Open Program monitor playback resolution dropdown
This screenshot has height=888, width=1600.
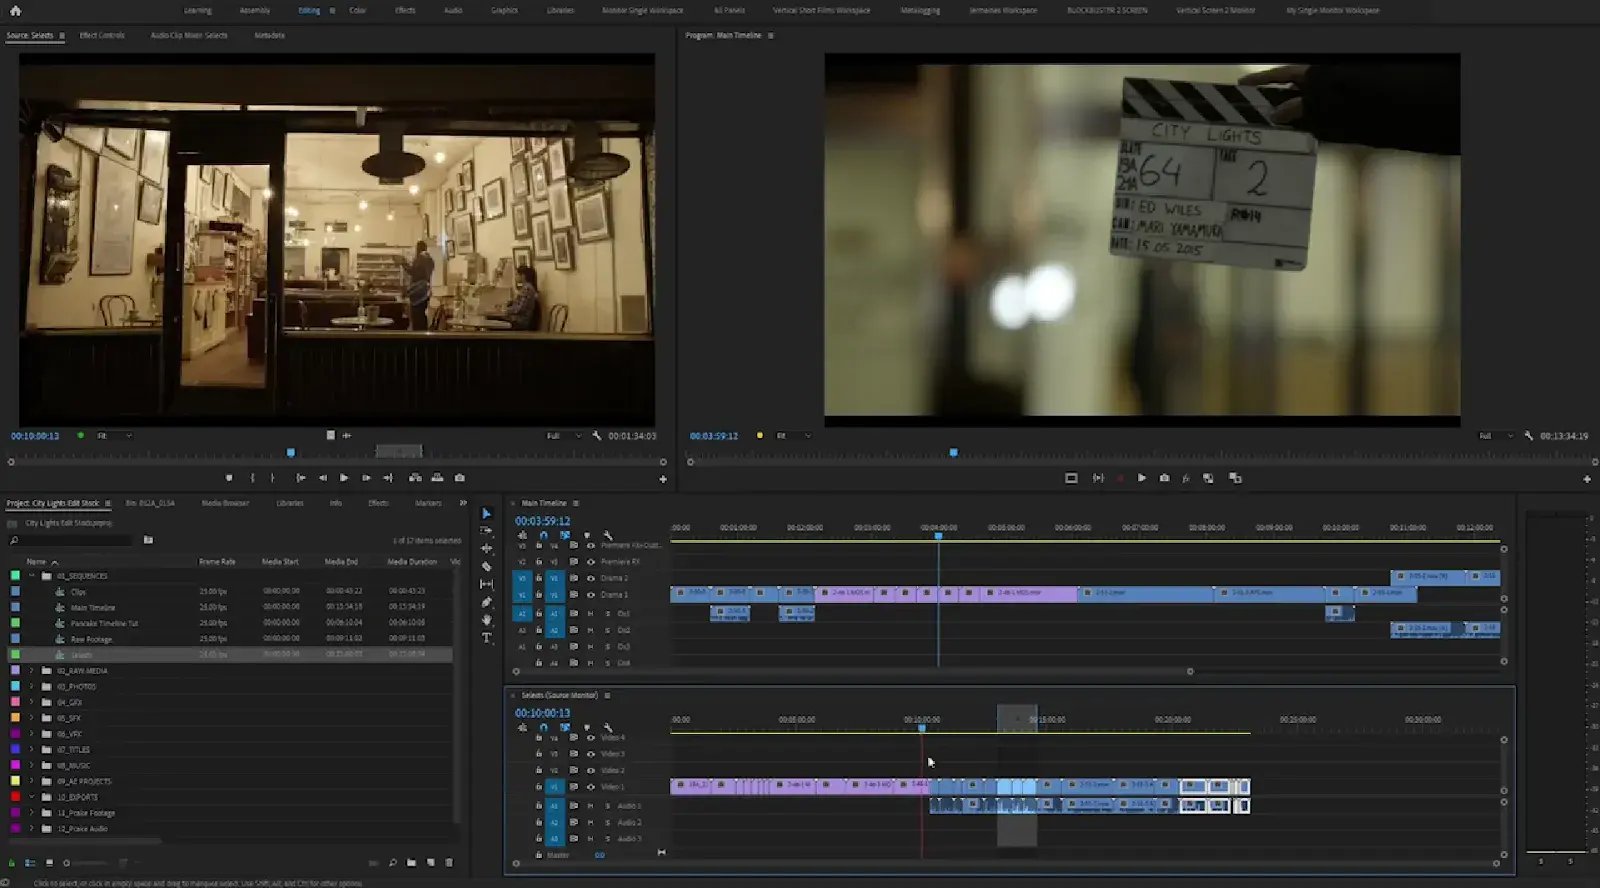tap(1495, 436)
